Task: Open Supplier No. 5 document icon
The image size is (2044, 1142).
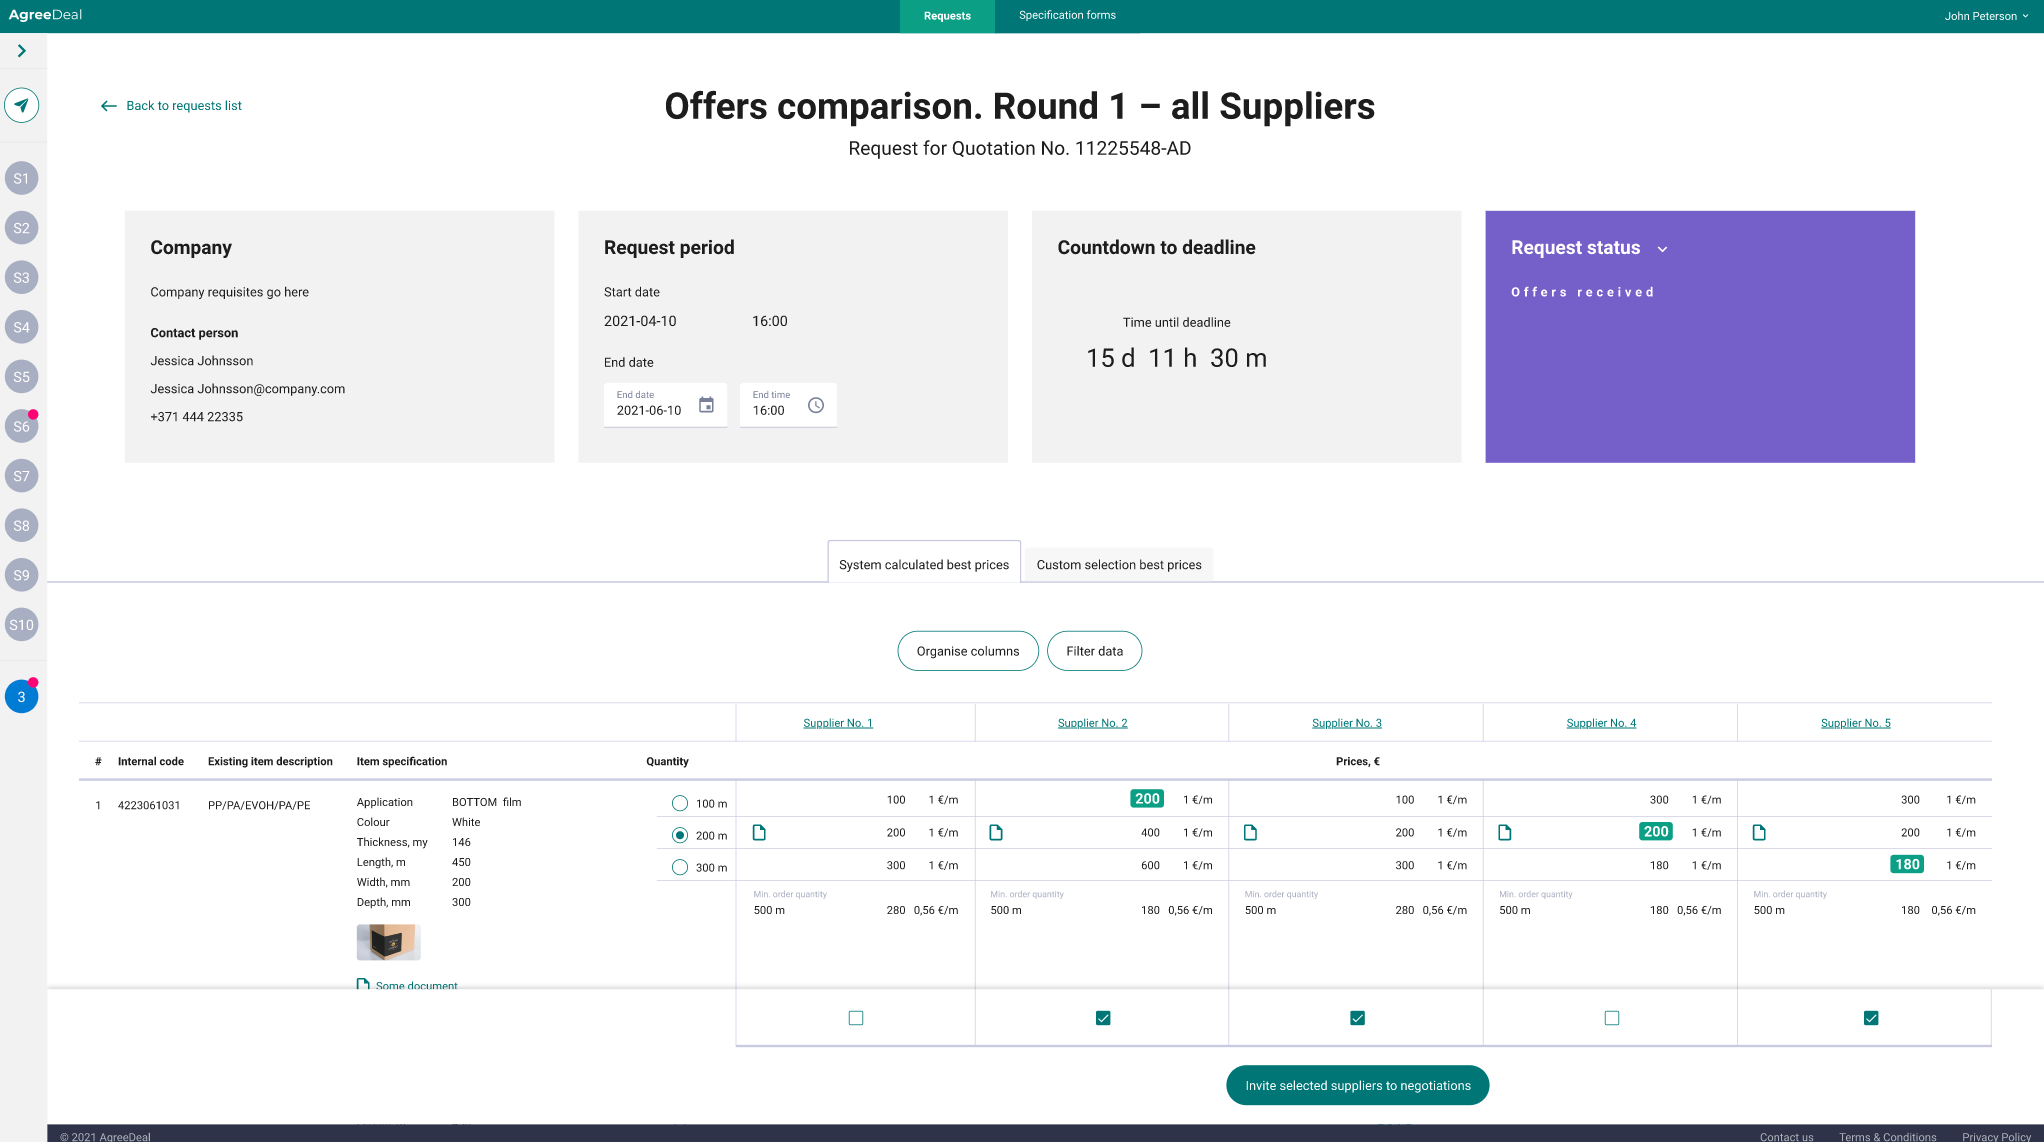Action: (1759, 833)
